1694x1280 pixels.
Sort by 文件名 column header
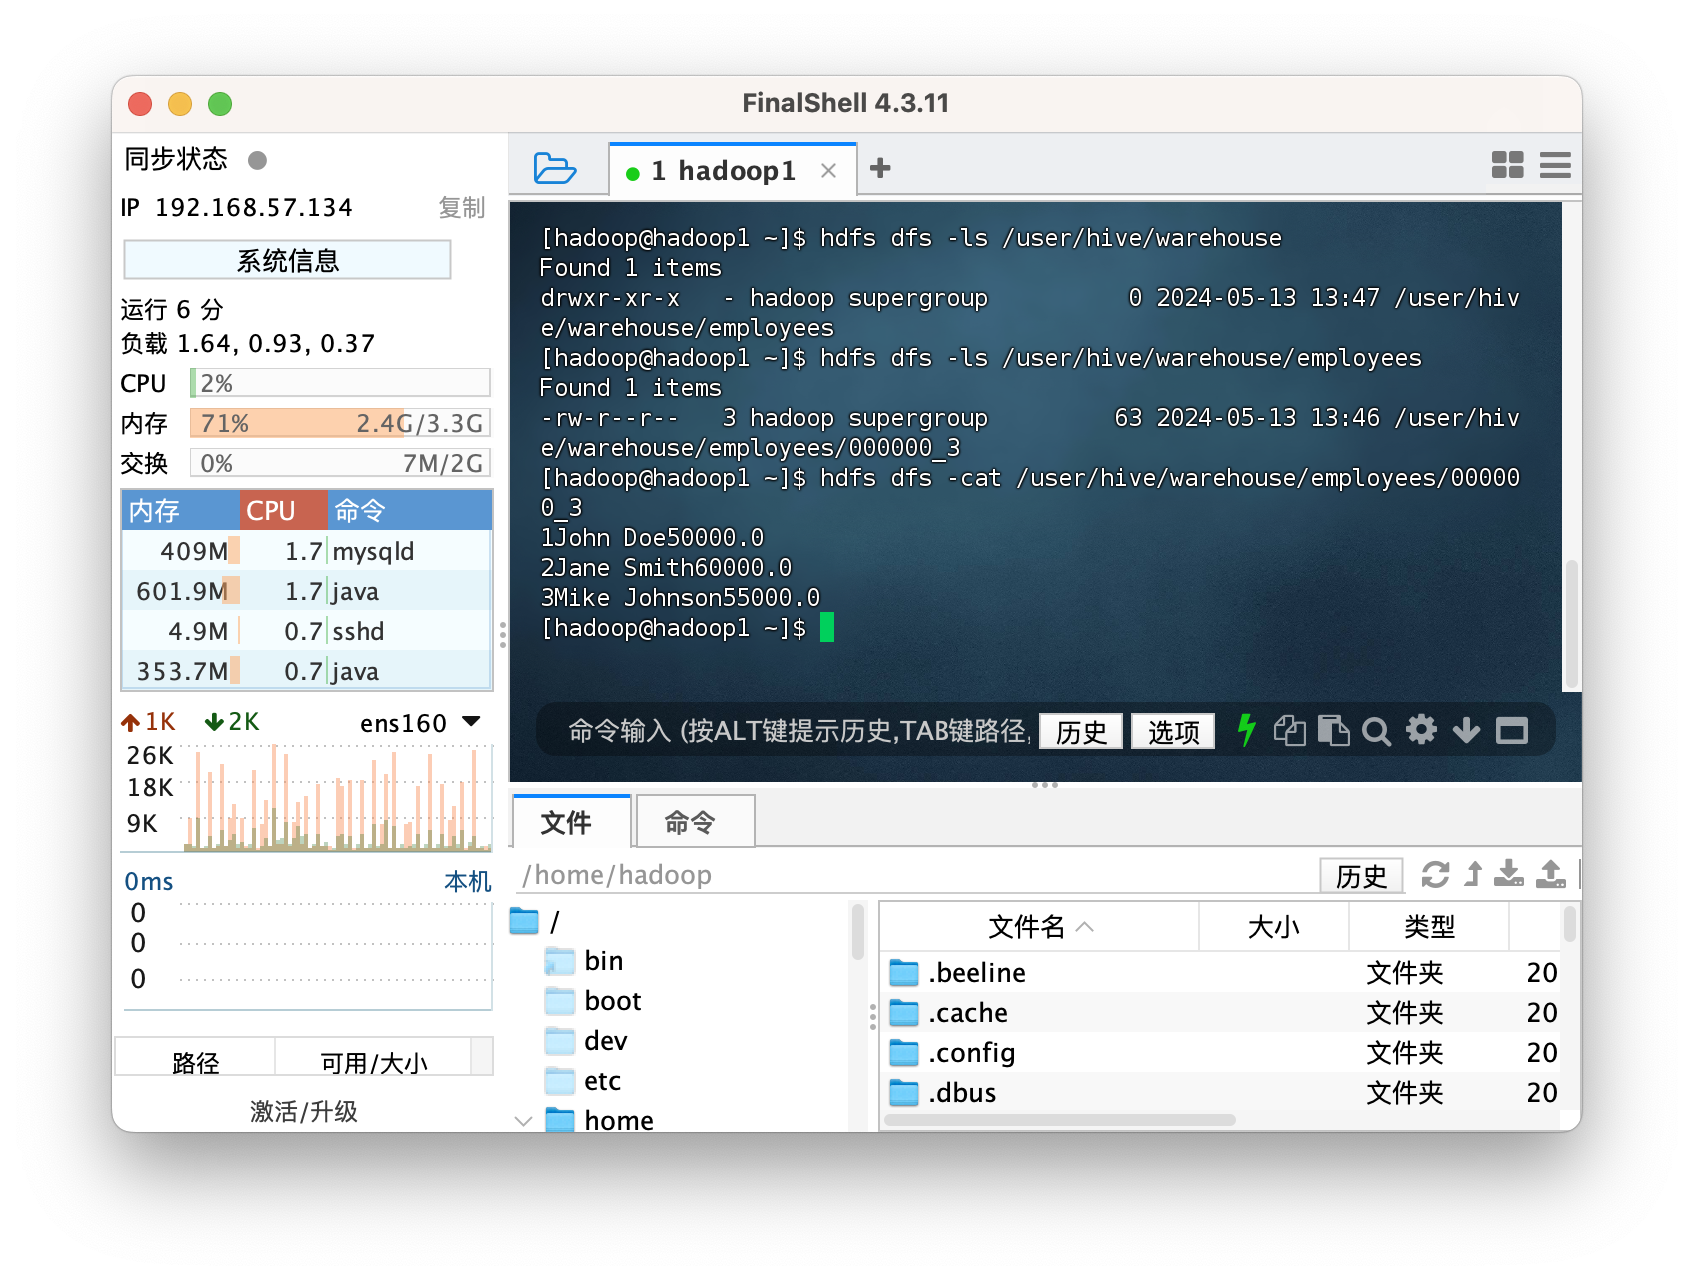[x=1039, y=927]
